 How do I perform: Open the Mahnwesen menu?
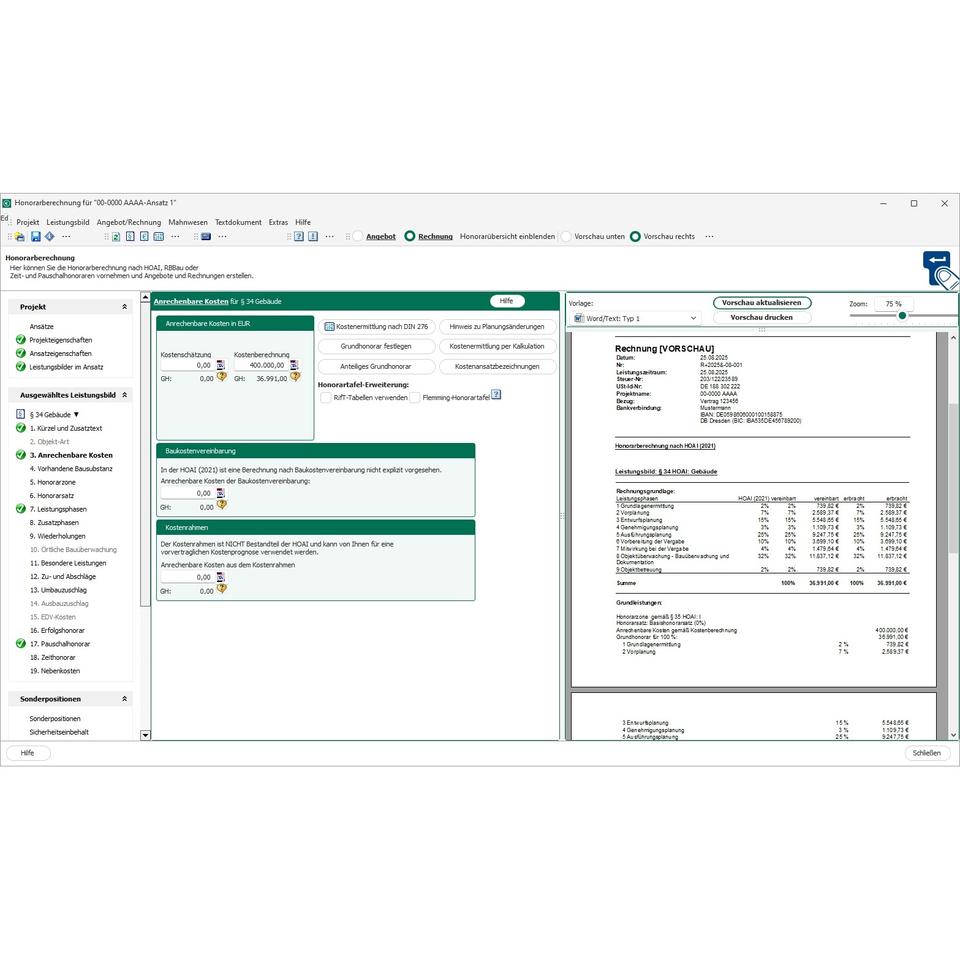point(188,222)
